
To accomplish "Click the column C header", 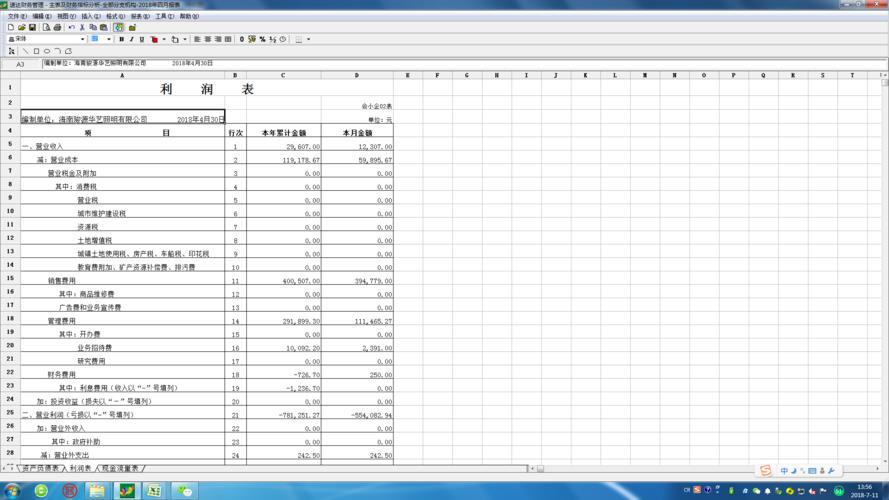I will [282, 75].
